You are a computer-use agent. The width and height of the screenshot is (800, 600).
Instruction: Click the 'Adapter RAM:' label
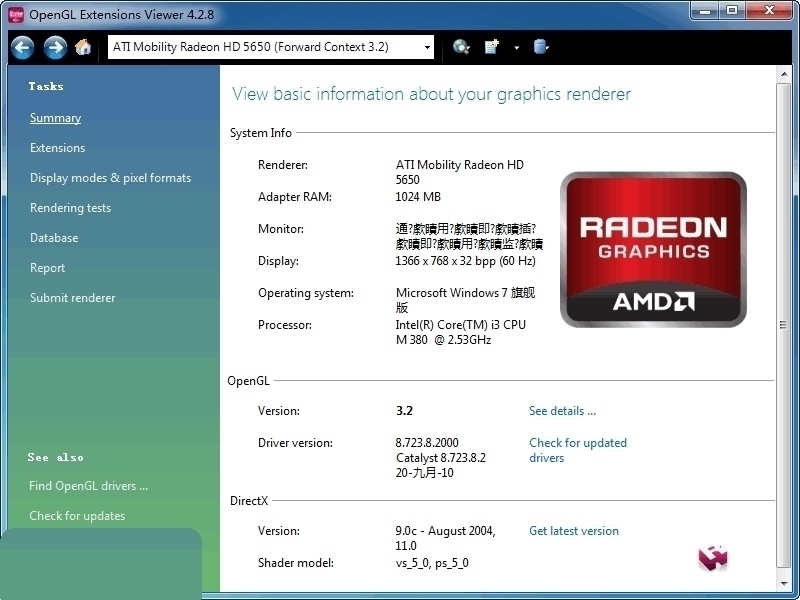pyautogui.click(x=295, y=197)
